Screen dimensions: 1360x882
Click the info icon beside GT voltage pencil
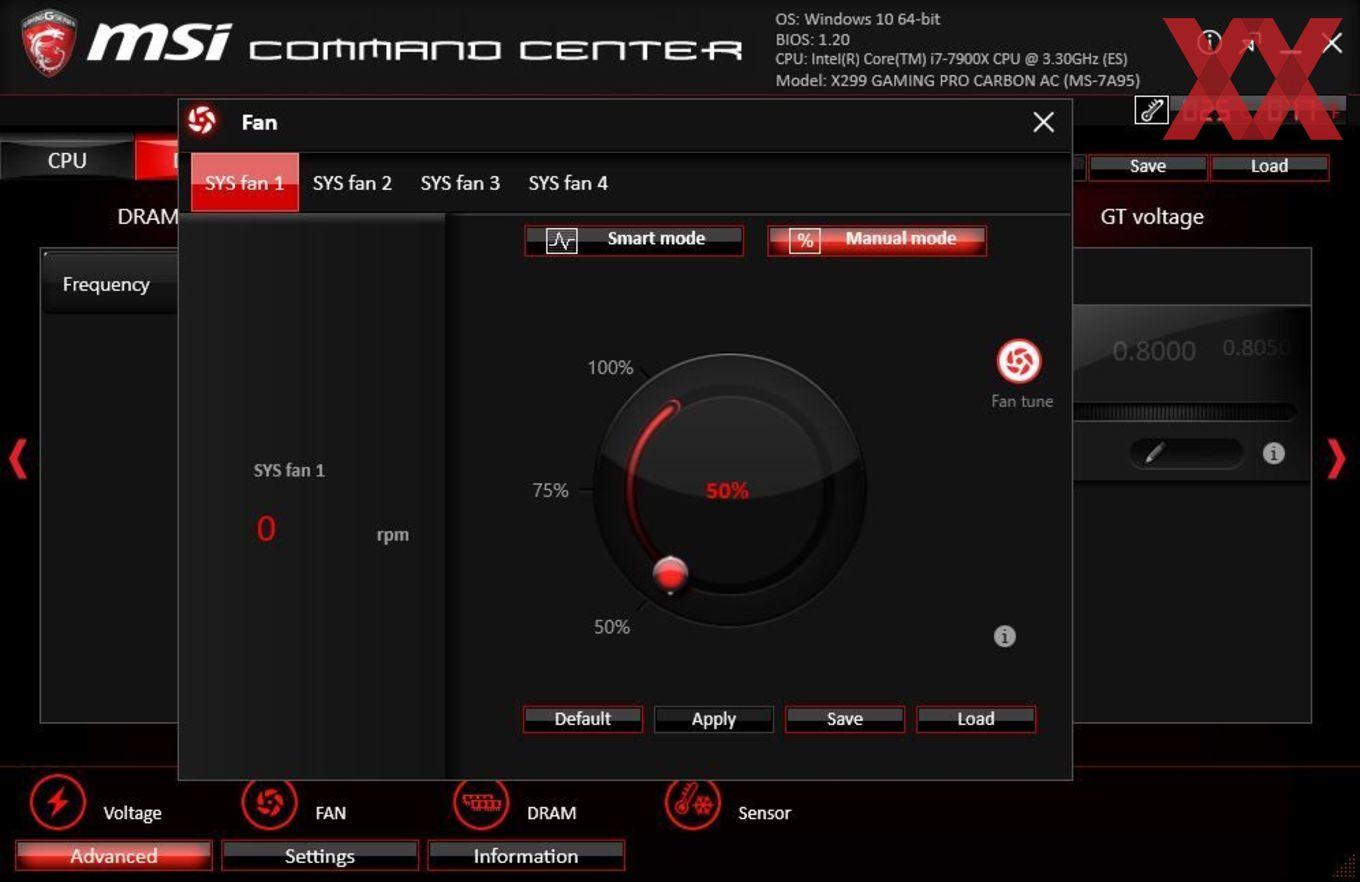pos(1273,453)
